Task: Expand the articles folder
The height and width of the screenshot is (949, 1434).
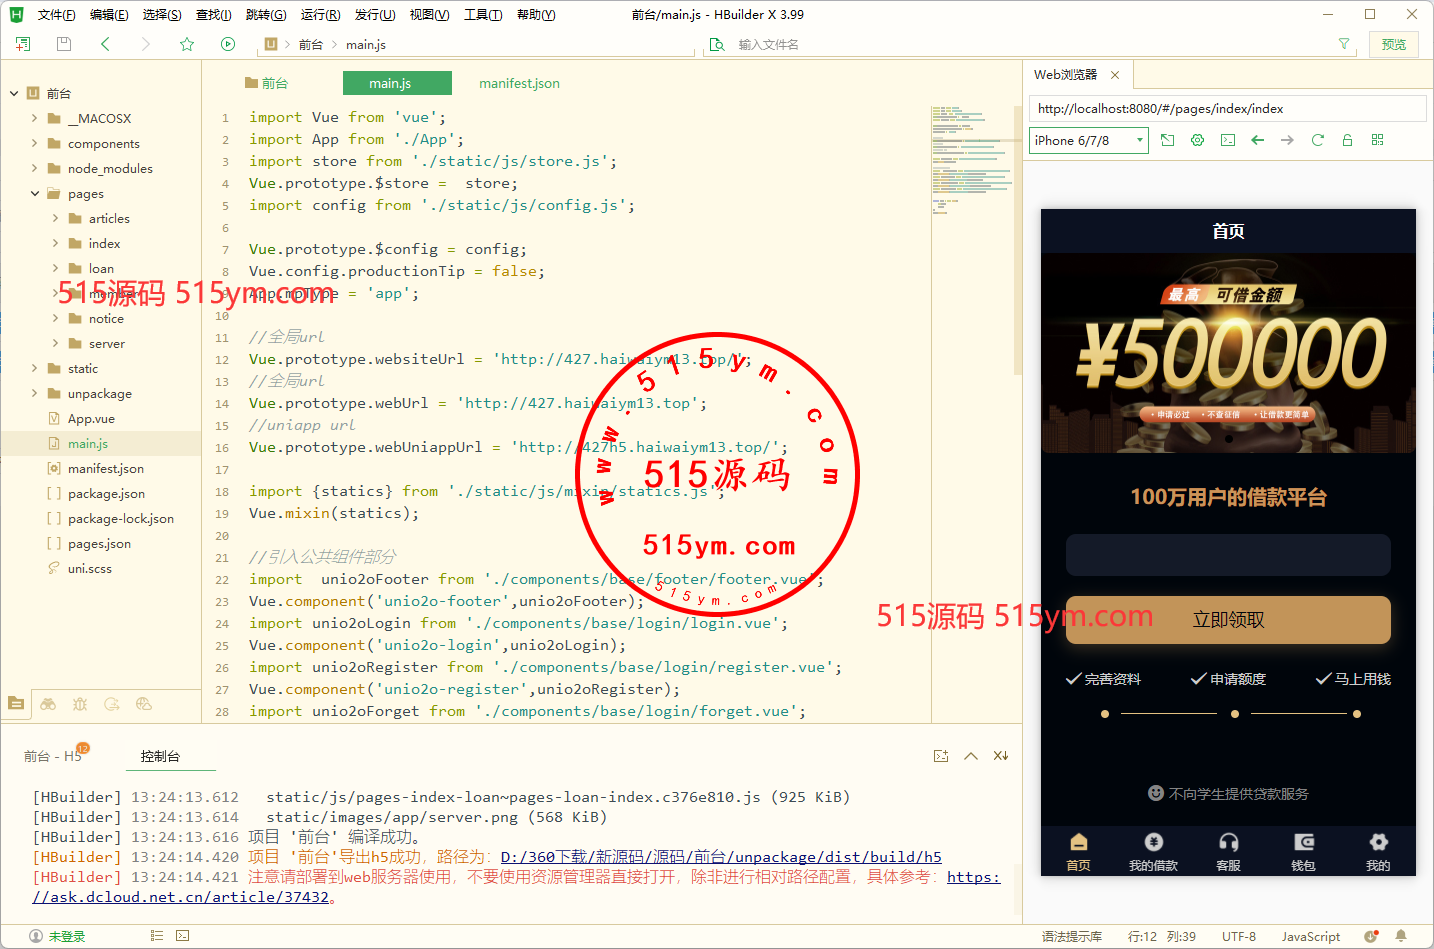Action: [55, 218]
